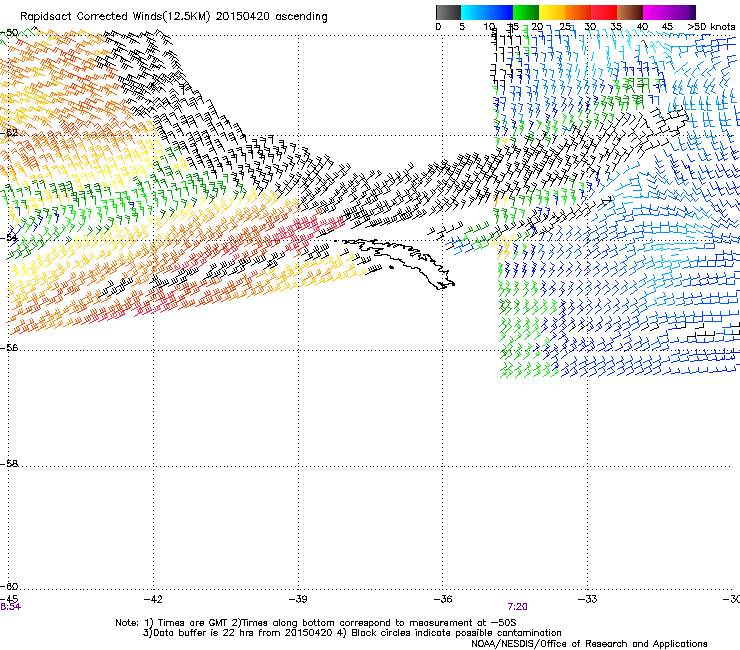Click the "25" knots legend label
Image resolution: width=740 pixels, height=650 pixels.
coord(565,27)
